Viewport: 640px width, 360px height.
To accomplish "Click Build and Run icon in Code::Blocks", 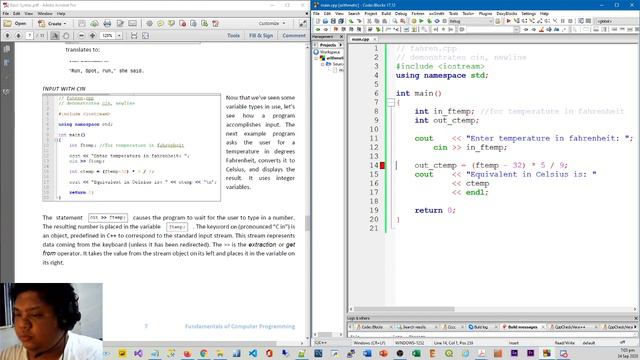I will (x=429, y=21).
